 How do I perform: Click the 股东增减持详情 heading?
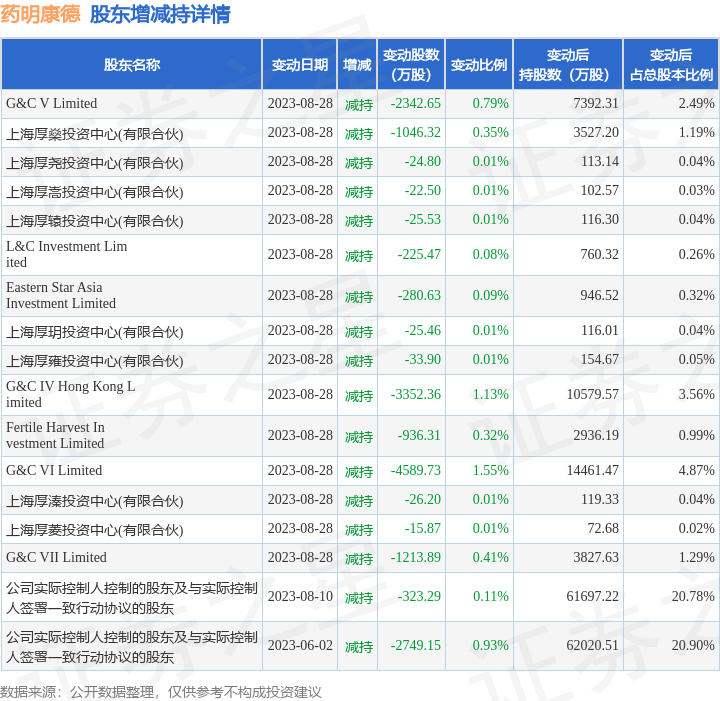[x=160, y=14]
